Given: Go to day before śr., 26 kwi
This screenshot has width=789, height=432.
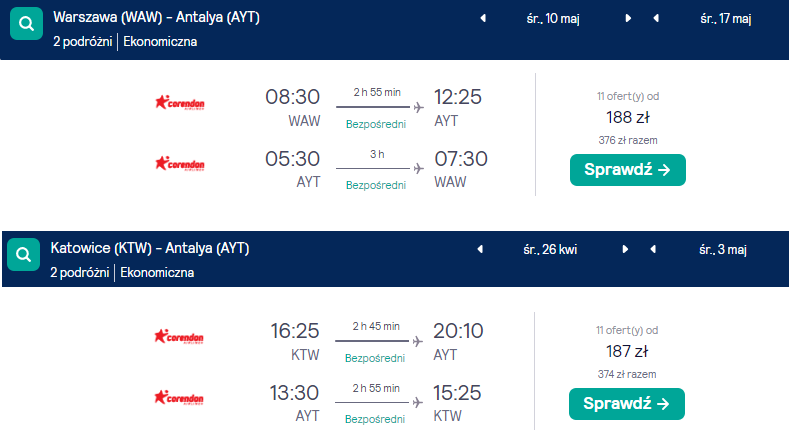Looking at the screenshot, I should pos(480,249).
